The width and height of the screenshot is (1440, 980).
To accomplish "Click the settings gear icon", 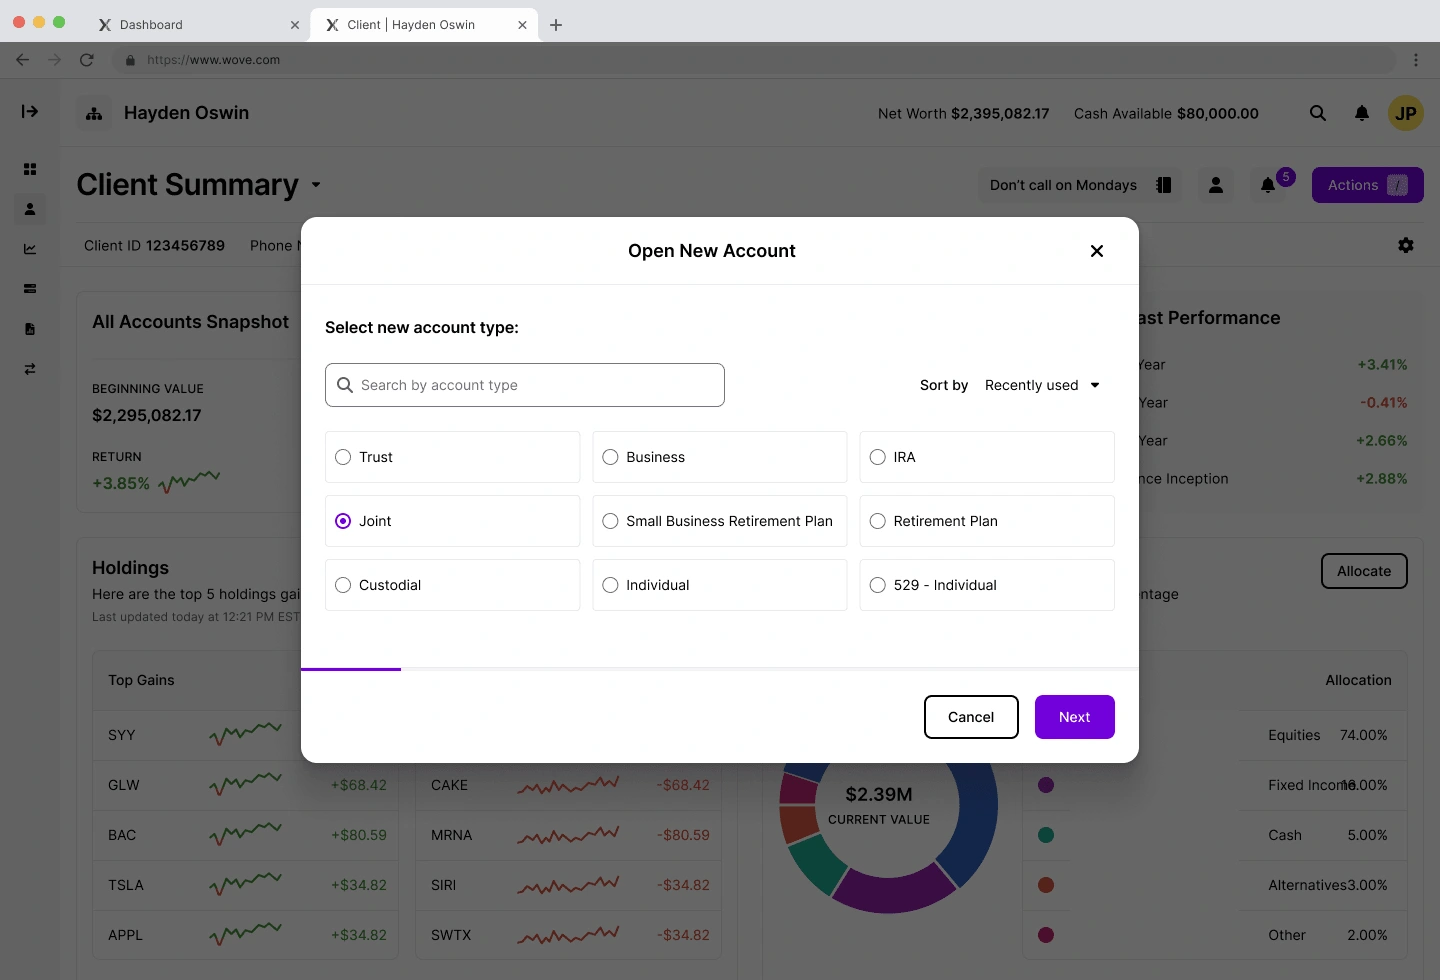I will pyautogui.click(x=1406, y=245).
